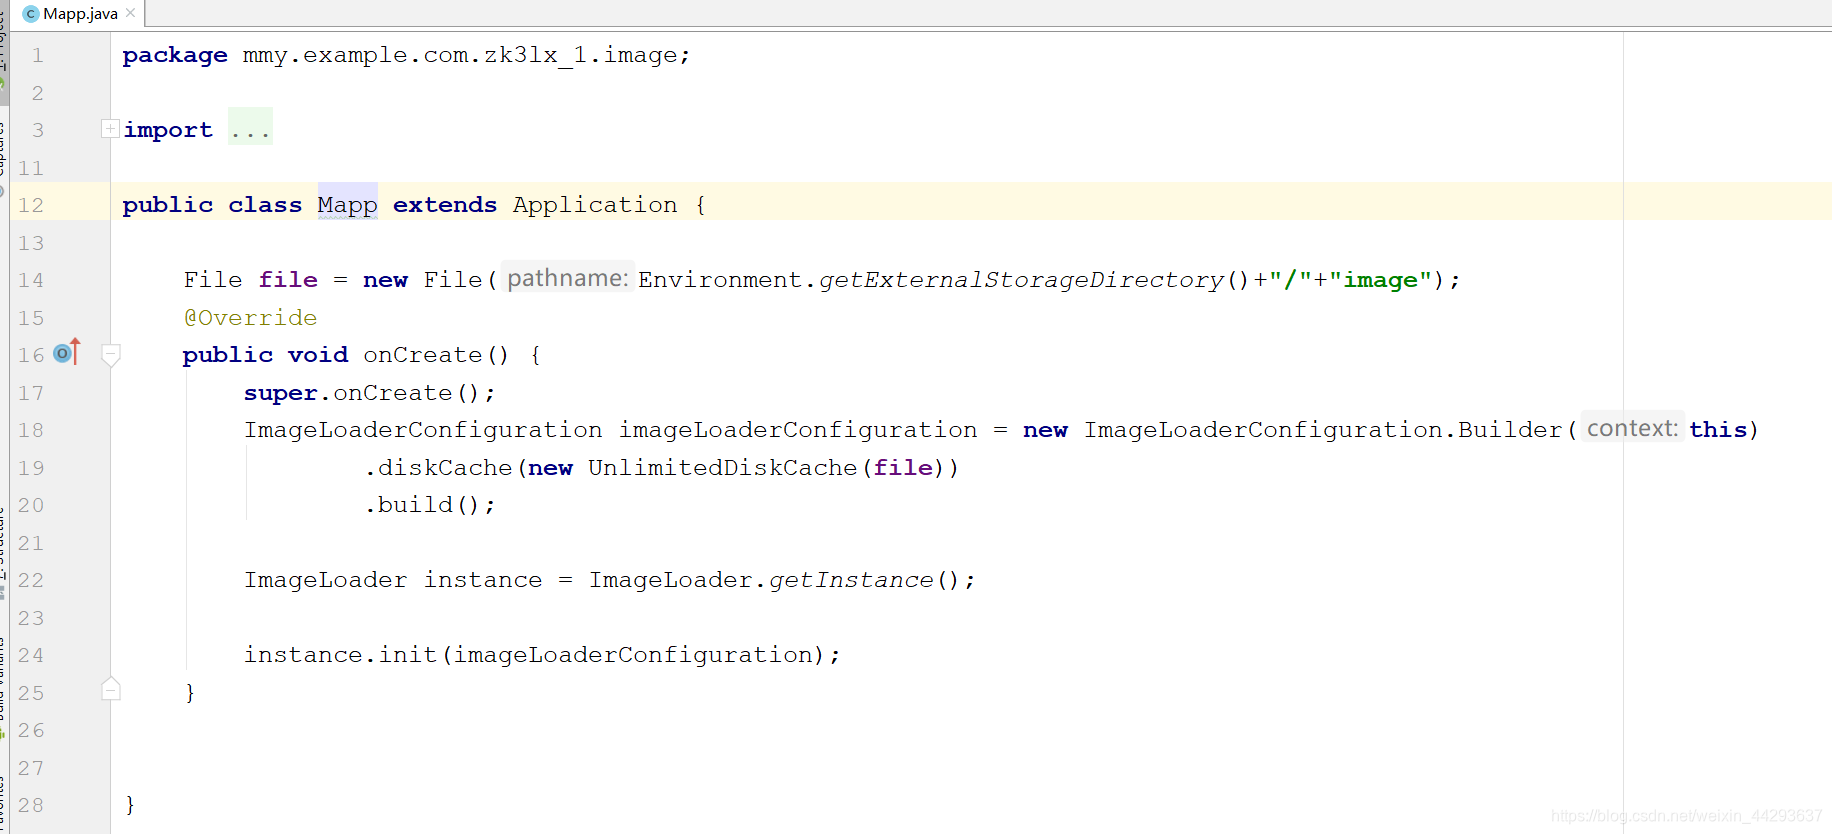Click the 'this' keyword on line 18
This screenshot has width=1832, height=834.
tap(1718, 430)
